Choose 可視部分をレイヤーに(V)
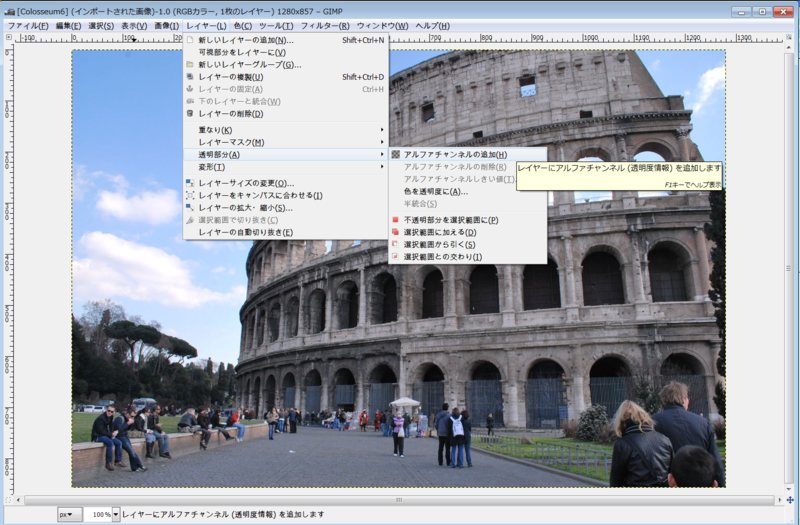 click(286, 52)
